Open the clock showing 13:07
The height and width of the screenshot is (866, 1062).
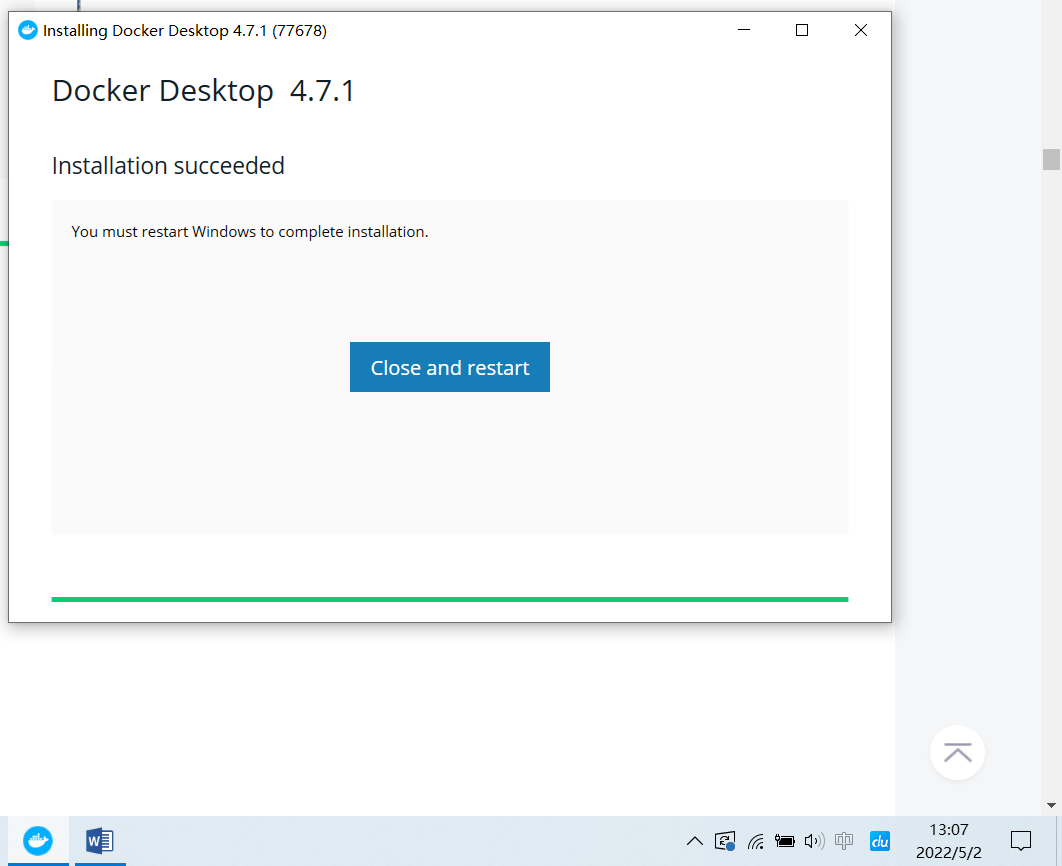coord(948,841)
